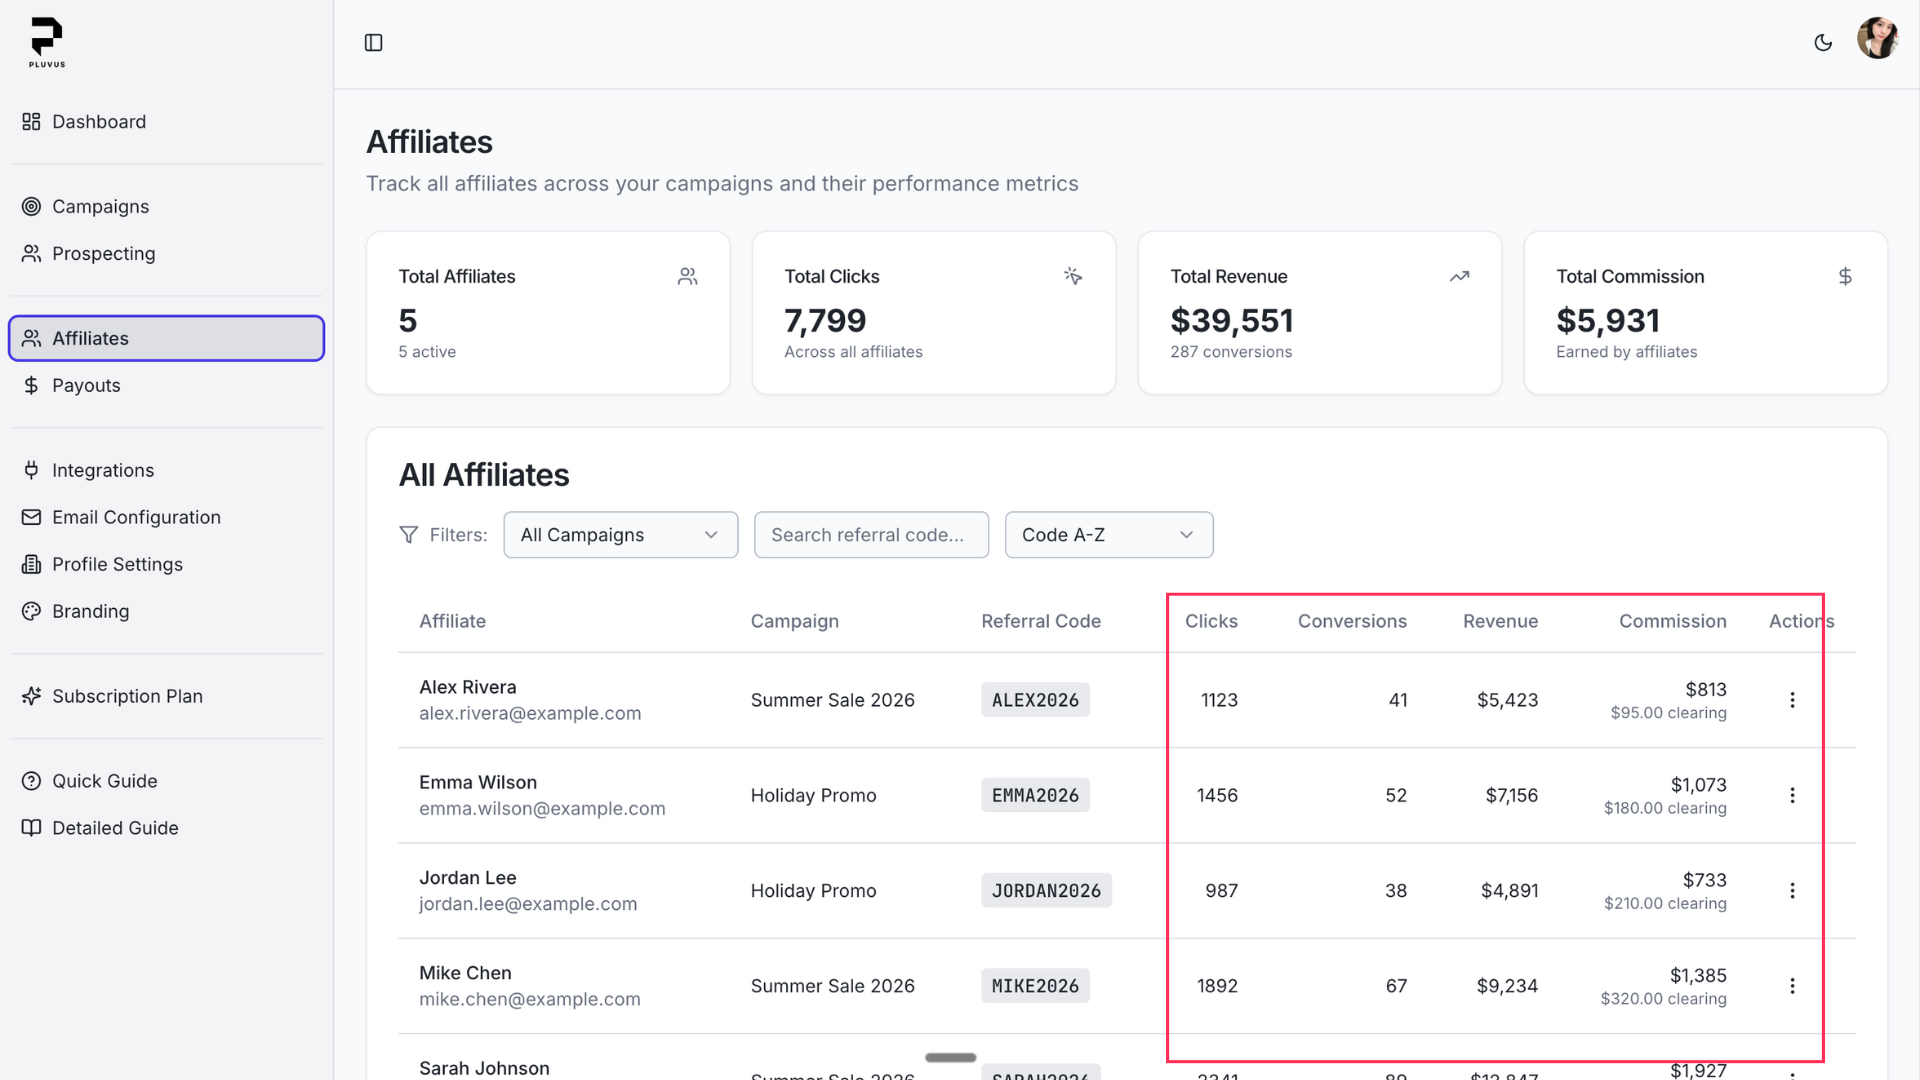1920x1080 pixels.
Task: Open Payouts page
Action: click(x=166, y=386)
